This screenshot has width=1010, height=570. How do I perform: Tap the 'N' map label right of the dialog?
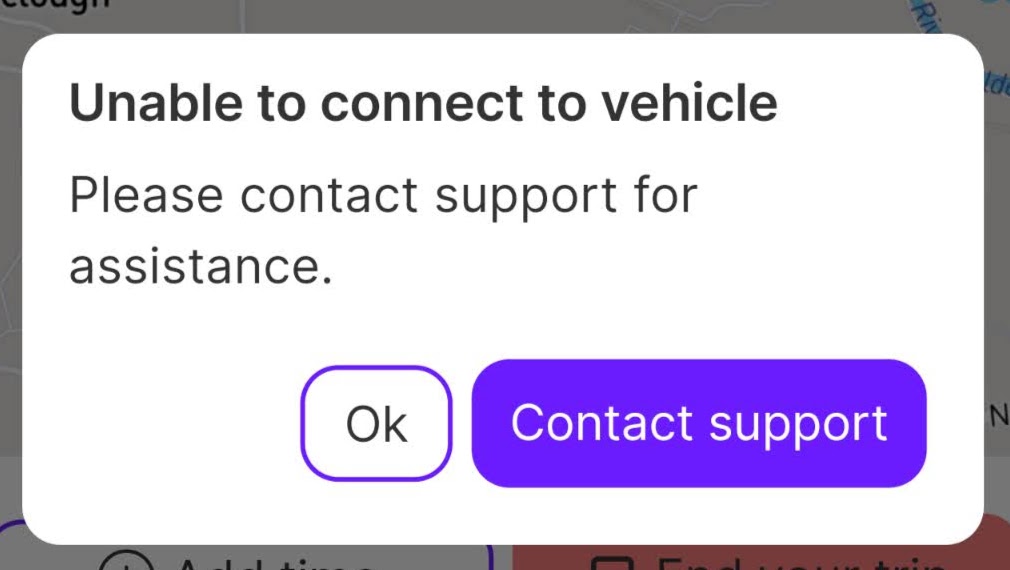coord(998,417)
